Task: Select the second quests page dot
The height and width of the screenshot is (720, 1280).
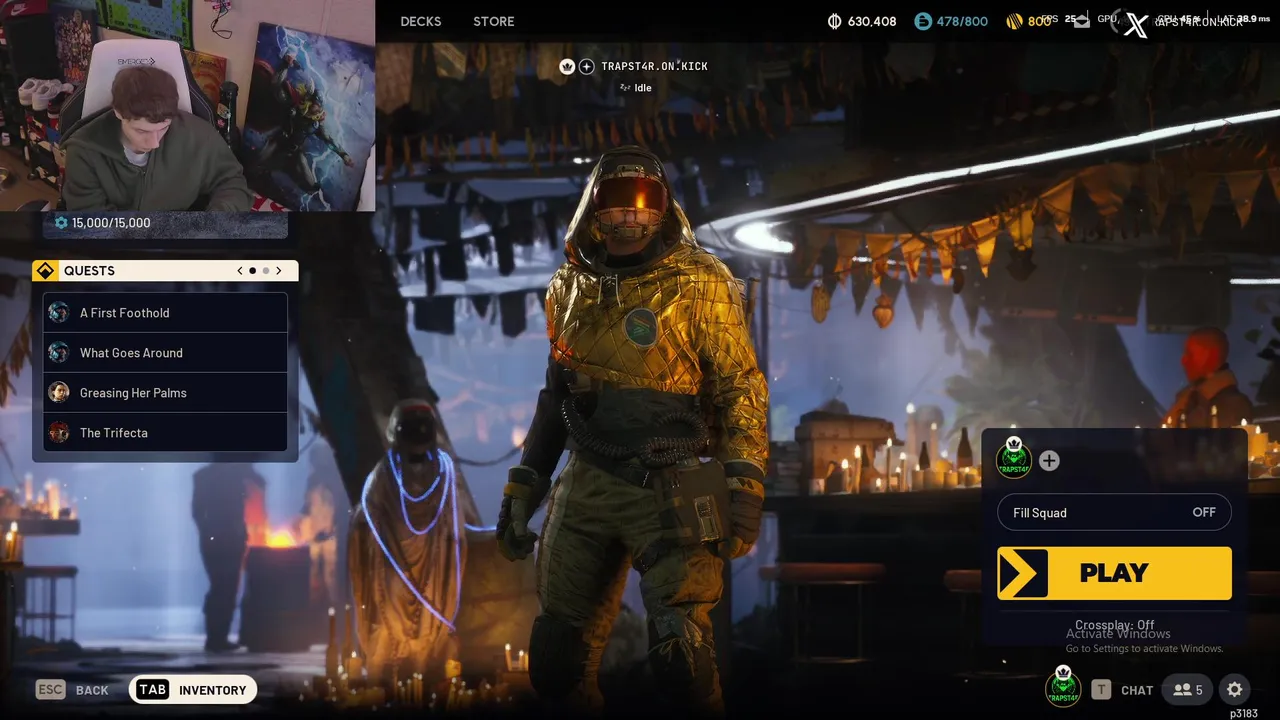Action: coord(266,271)
